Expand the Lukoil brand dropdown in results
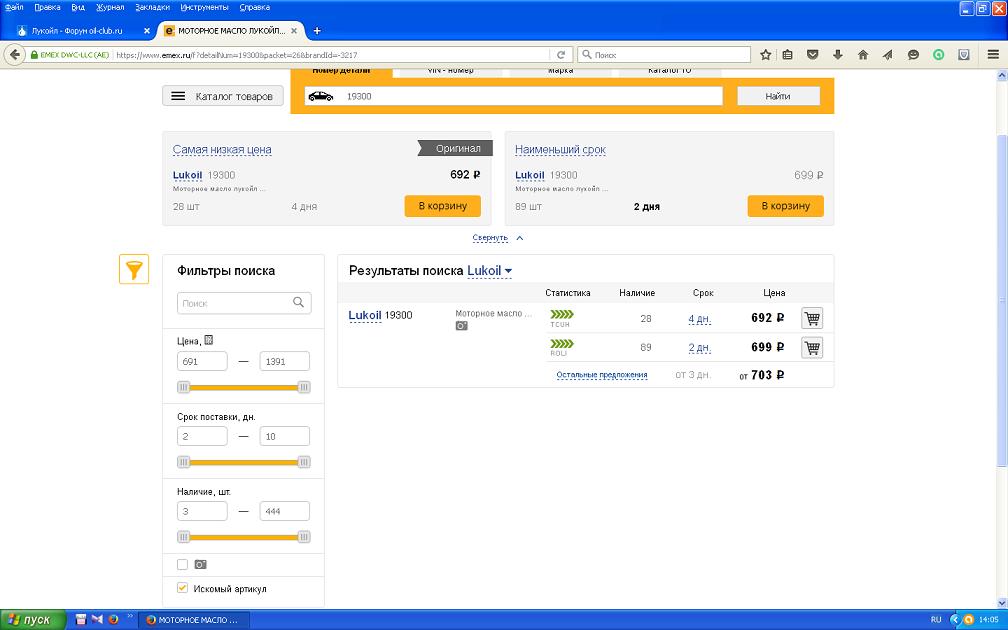The height and width of the screenshot is (630, 1008). [489, 271]
